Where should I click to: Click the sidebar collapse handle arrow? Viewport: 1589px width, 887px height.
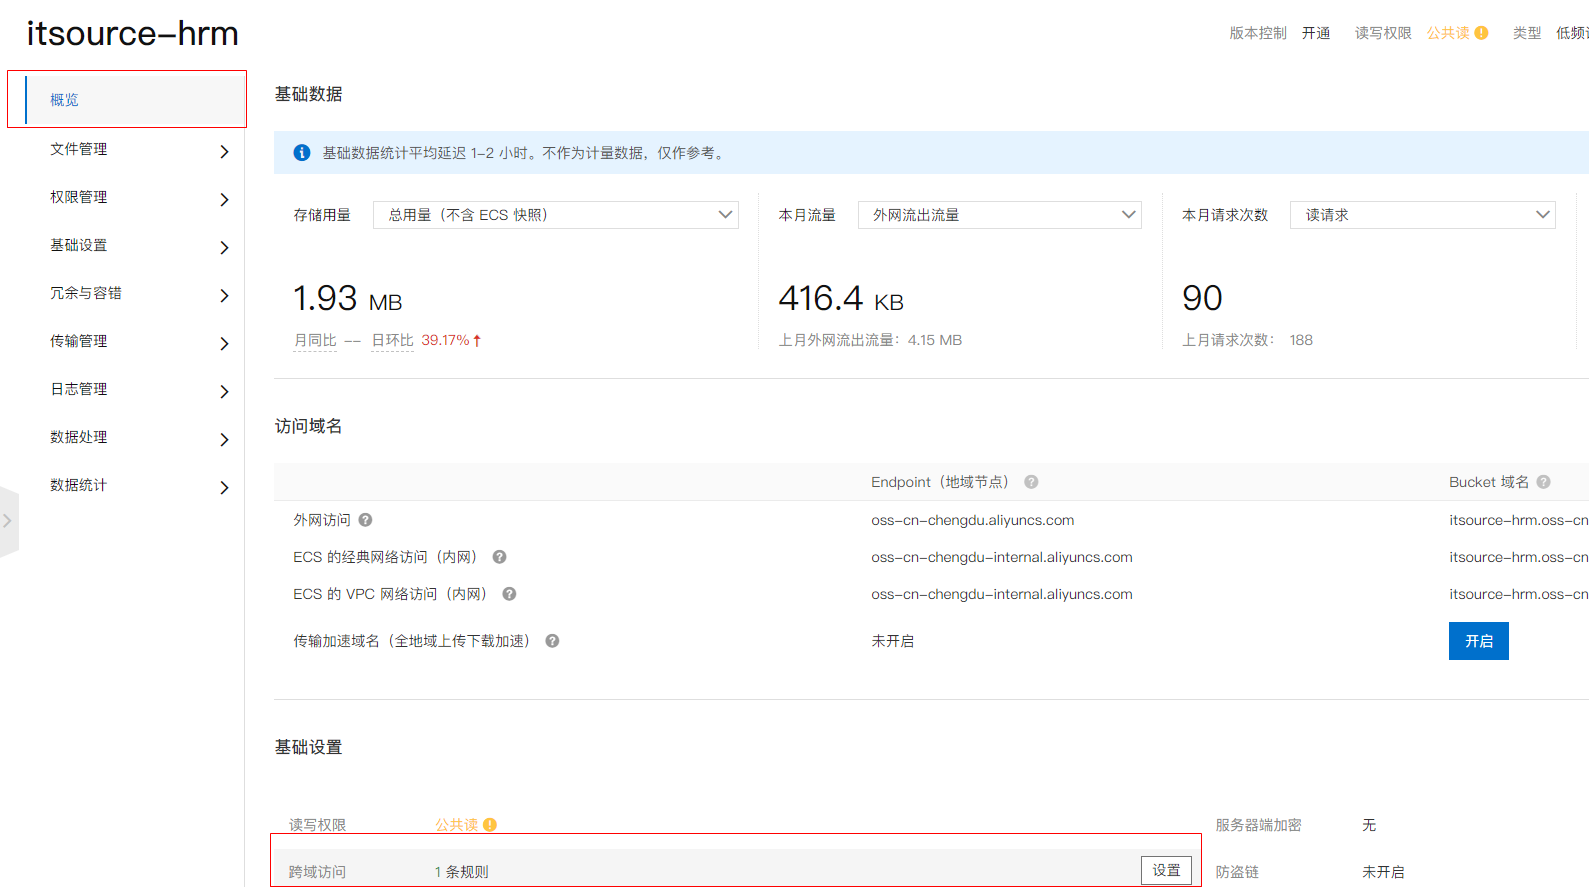8,521
